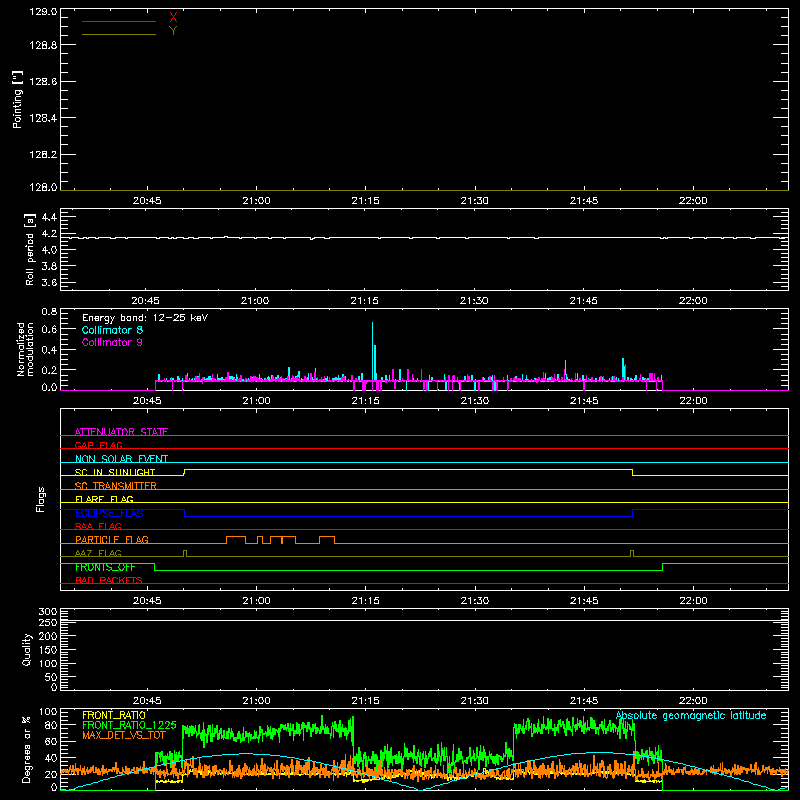Click the SC_TRANSMITTER flag label
This screenshot has height=800, width=800.
[116, 486]
